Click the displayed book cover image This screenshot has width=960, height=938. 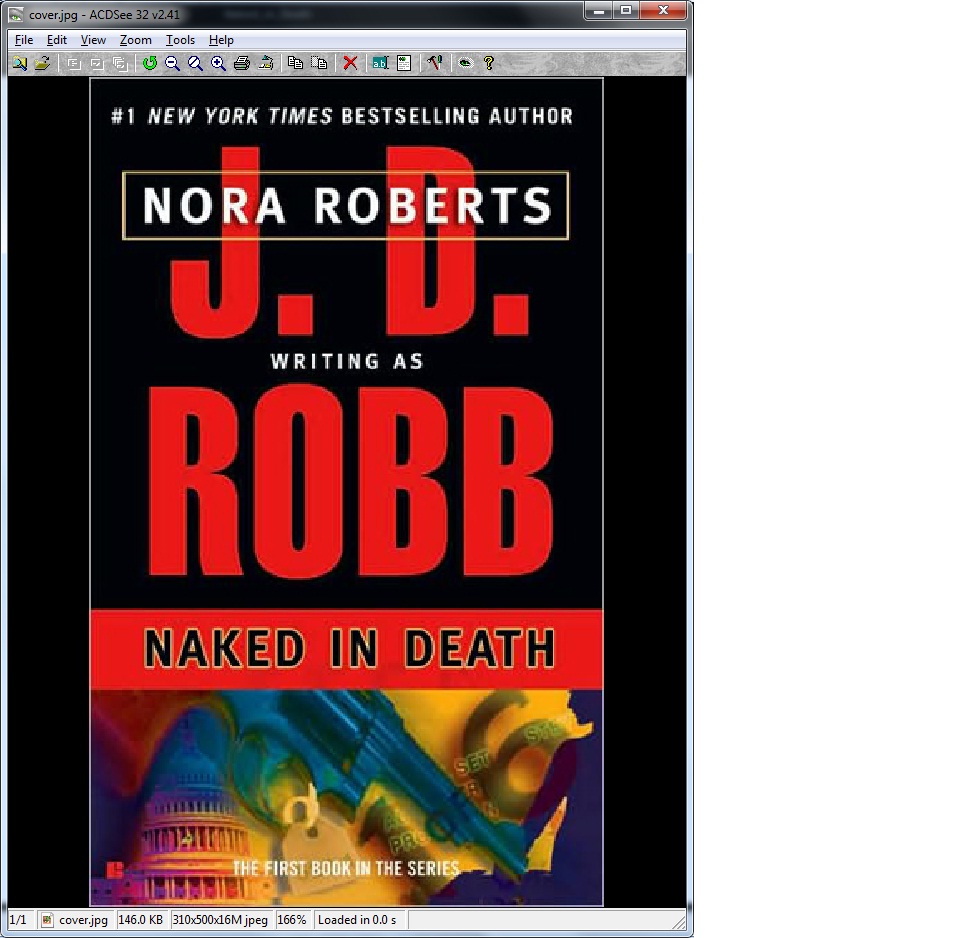347,492
